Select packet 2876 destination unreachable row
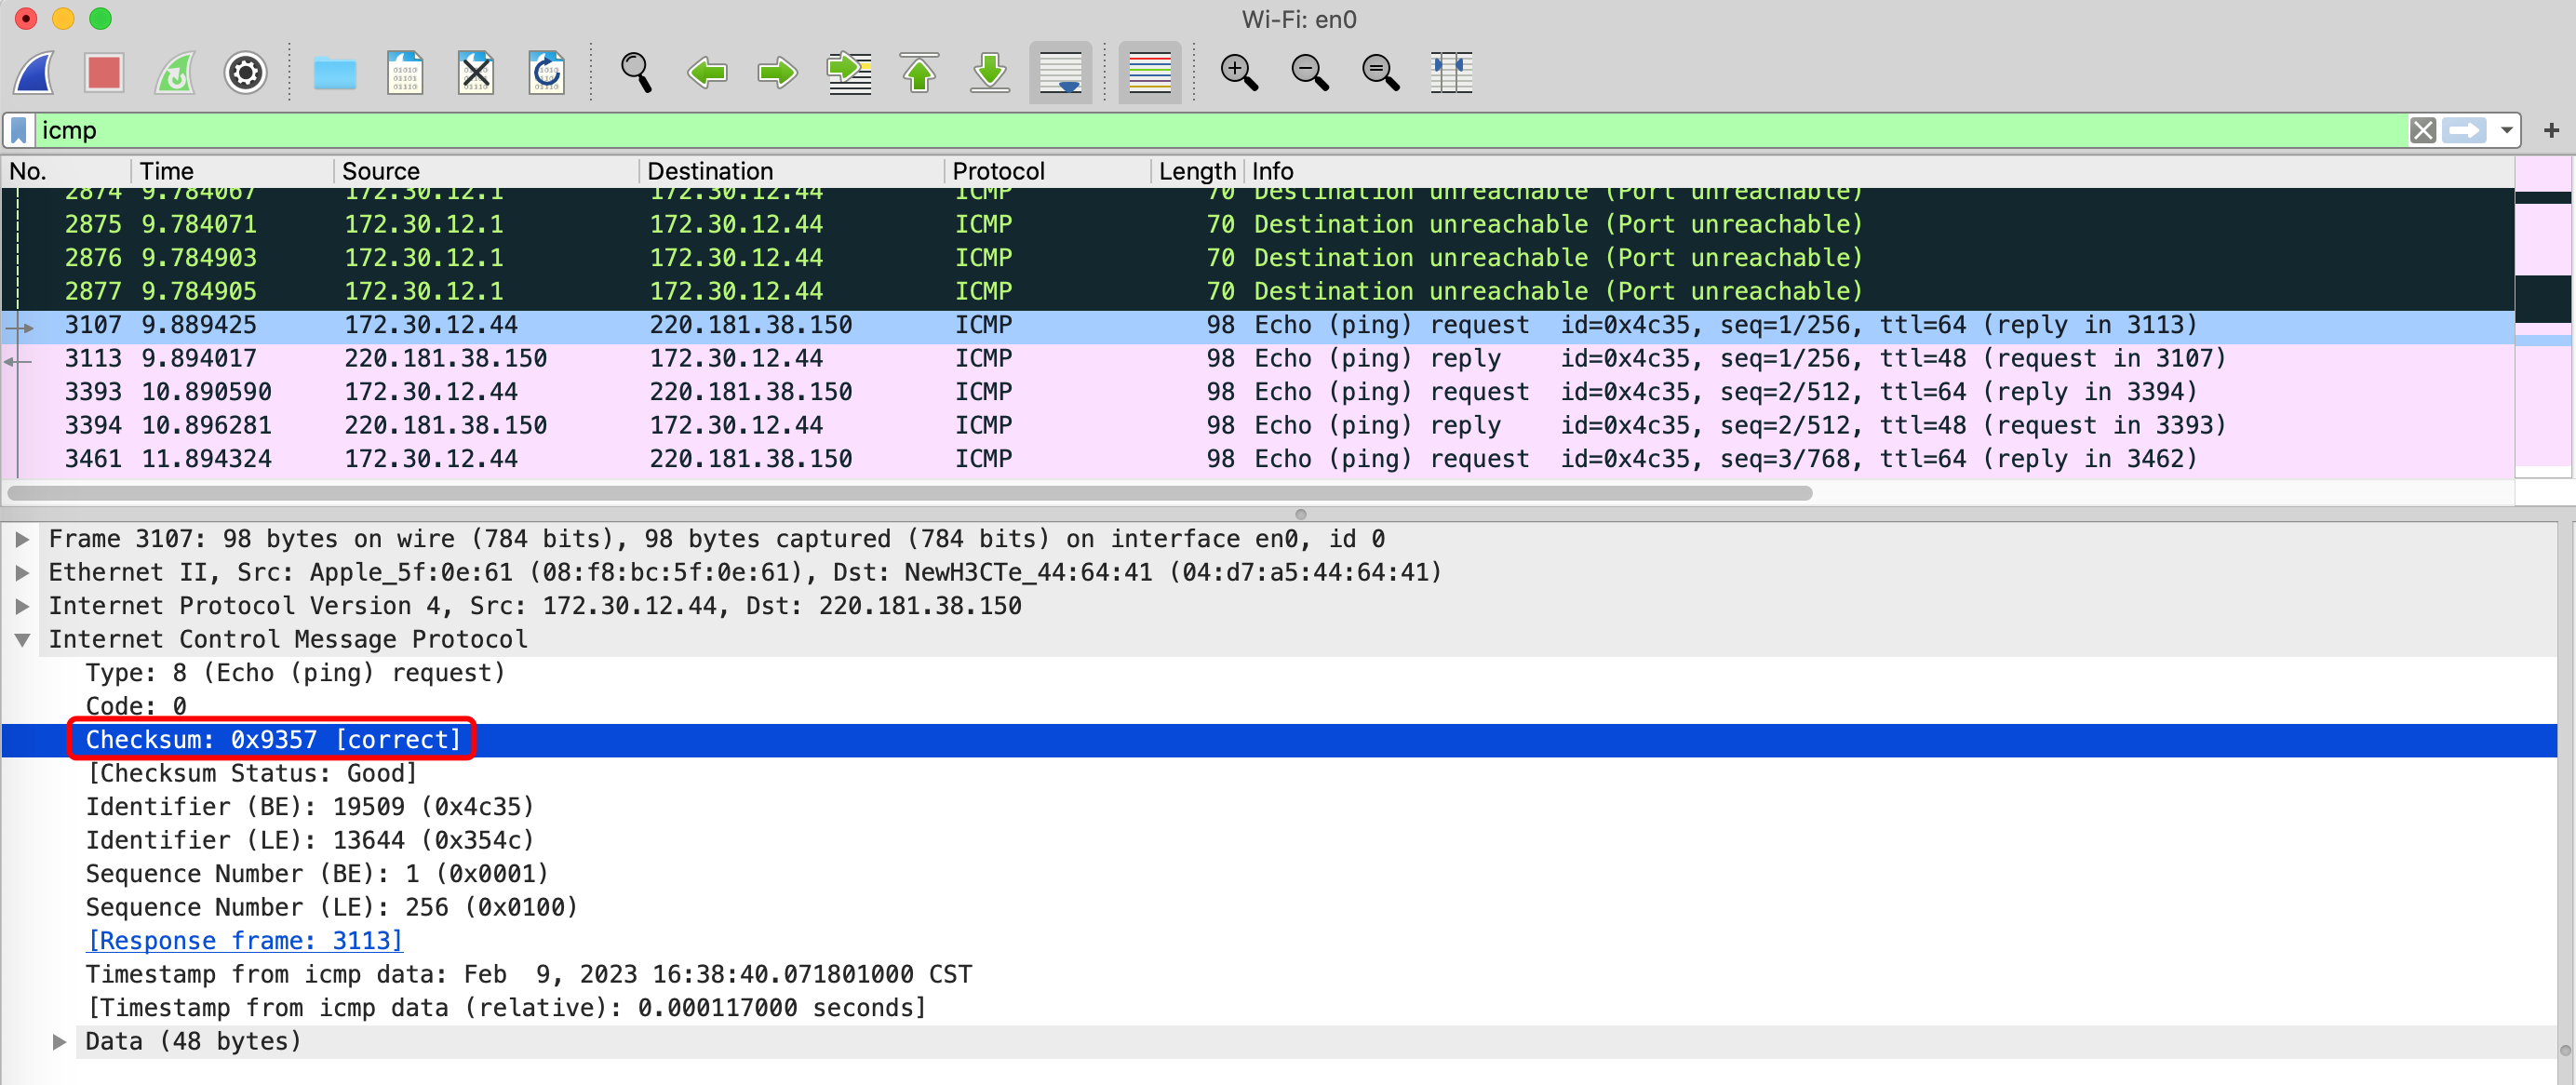Screen dimensions: 2576x1085 click(x=1258, y=258)
